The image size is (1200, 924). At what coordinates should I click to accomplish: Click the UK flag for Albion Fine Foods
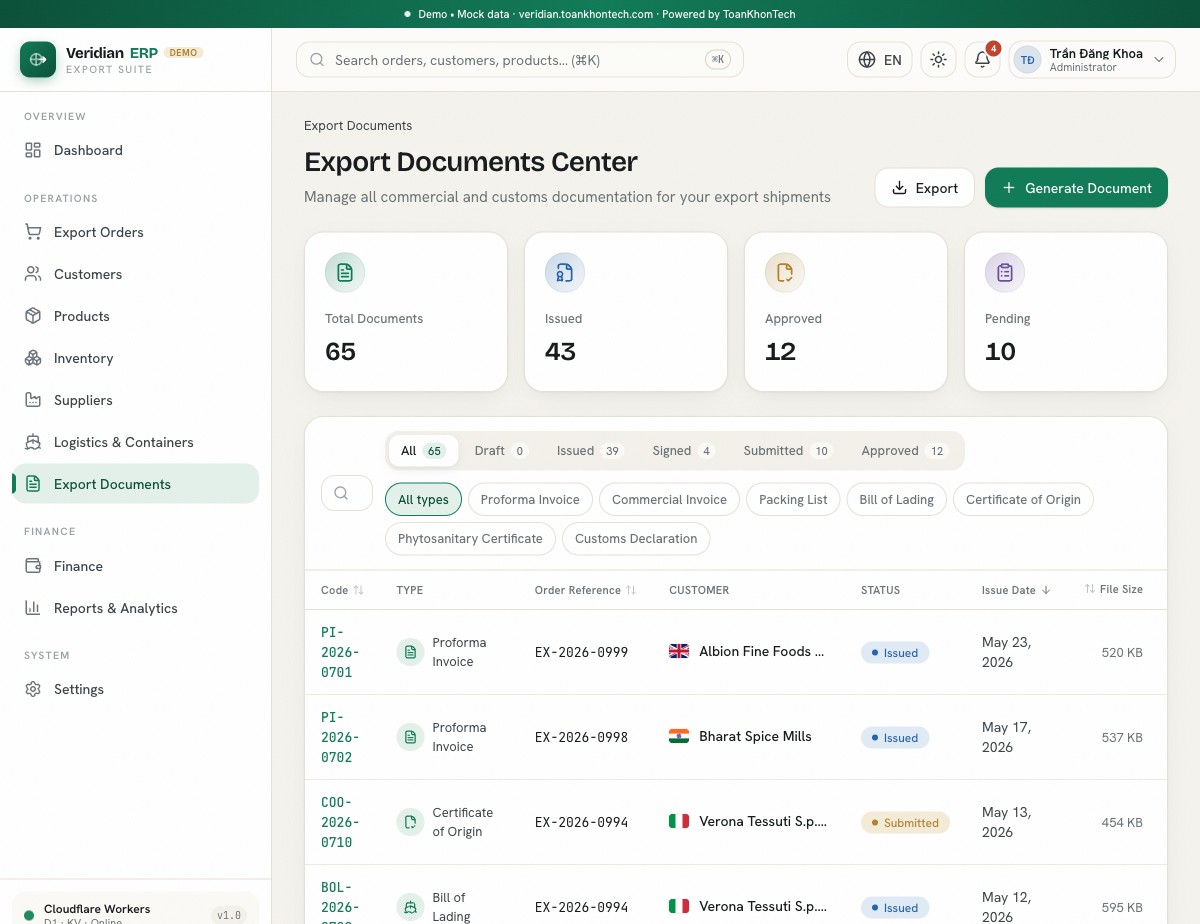[x=679, y=651]
